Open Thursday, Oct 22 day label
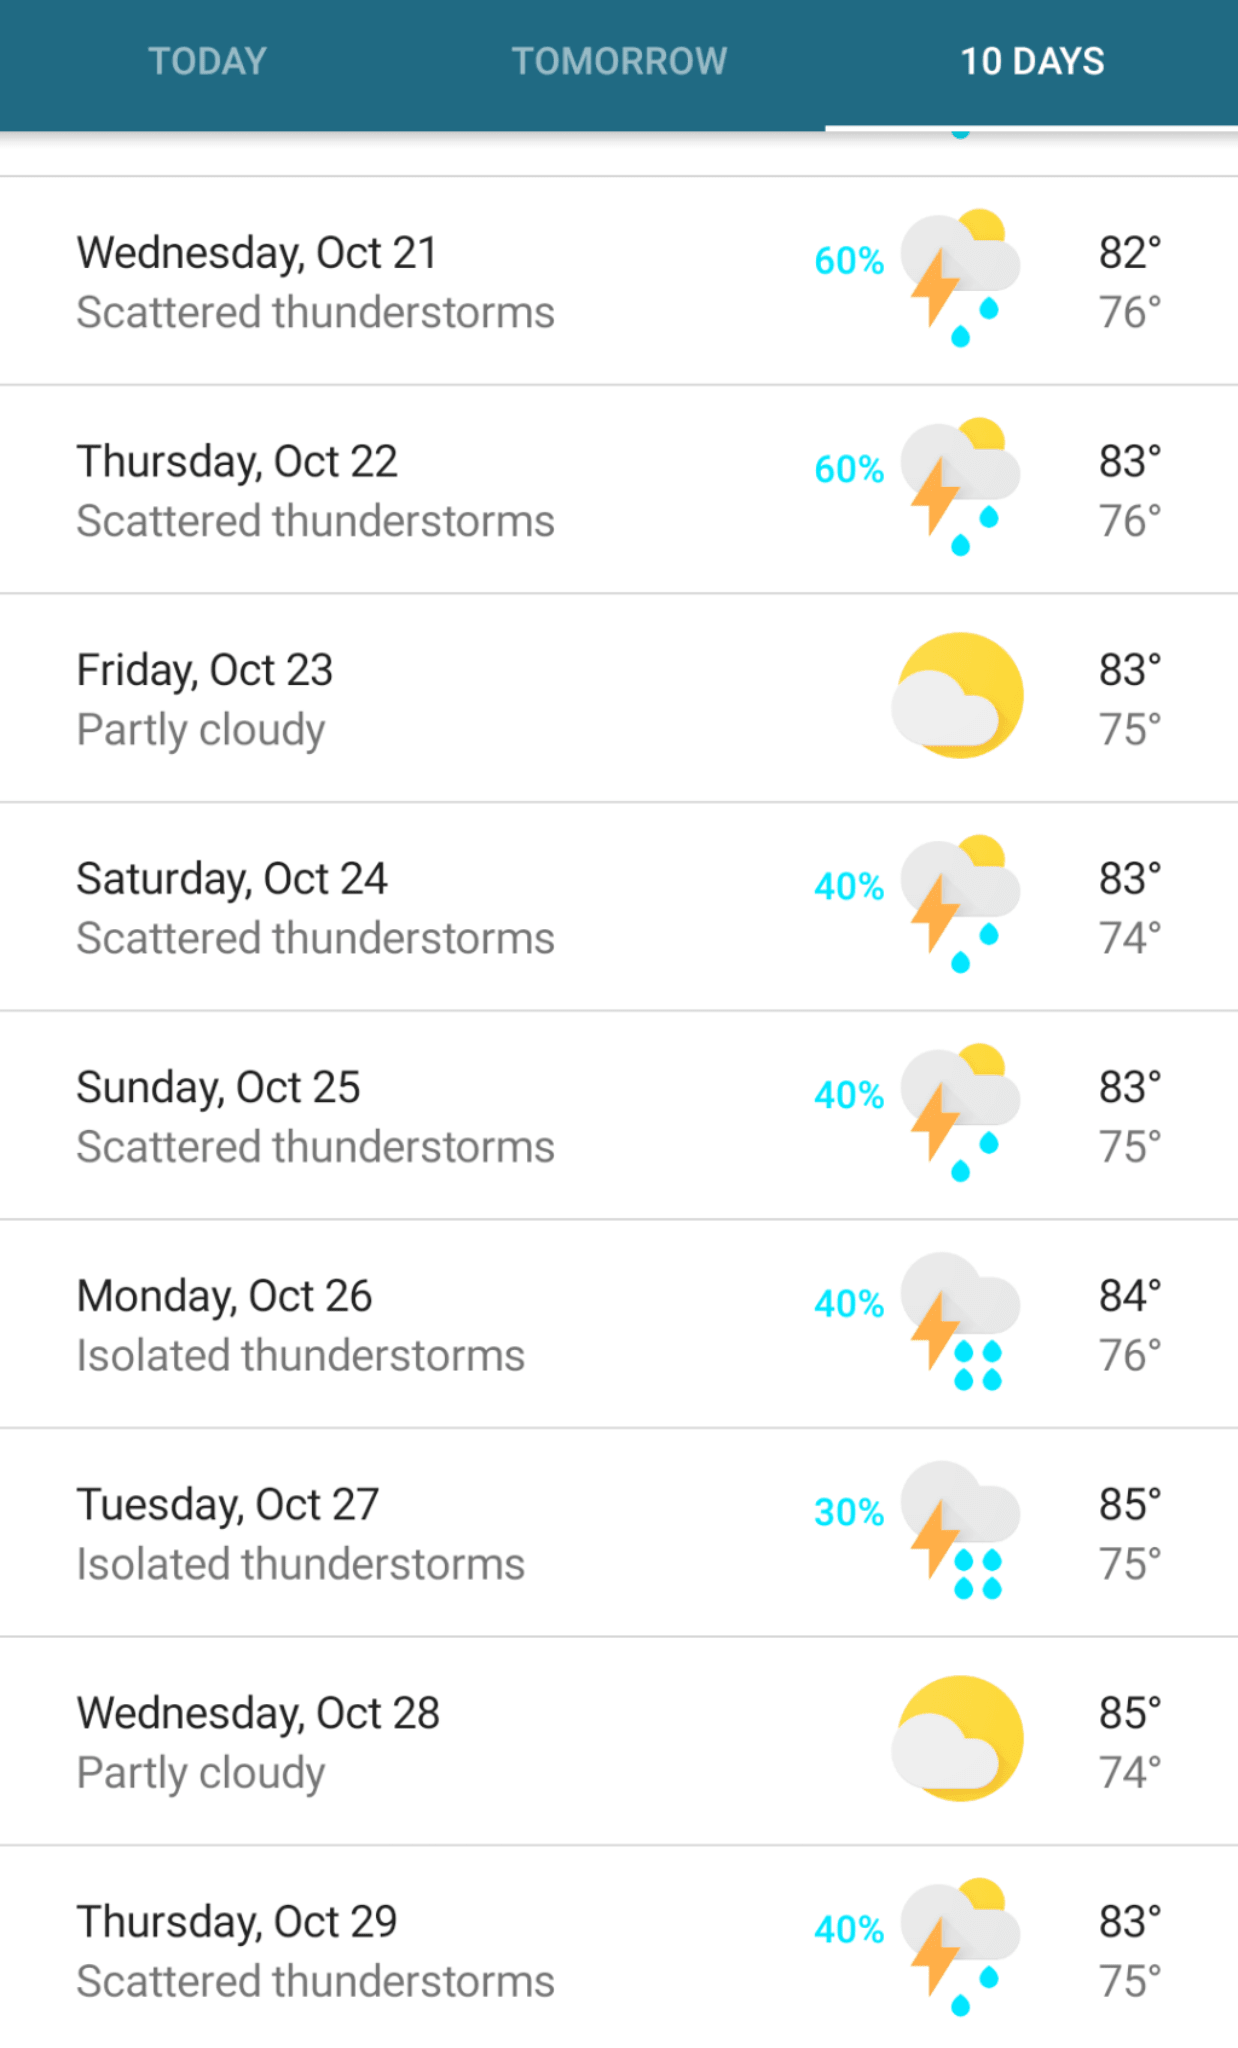This screenshot has width=1238, height=2048. click(237, 462)
